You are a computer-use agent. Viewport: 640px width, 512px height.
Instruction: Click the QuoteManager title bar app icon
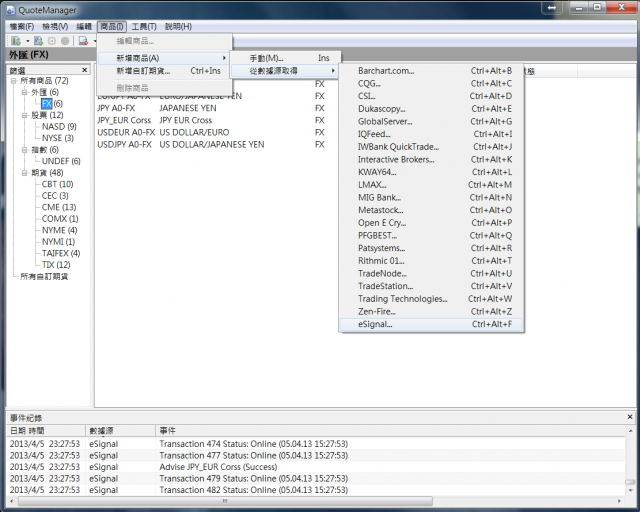pyautogui.click(x=10, y=10)
